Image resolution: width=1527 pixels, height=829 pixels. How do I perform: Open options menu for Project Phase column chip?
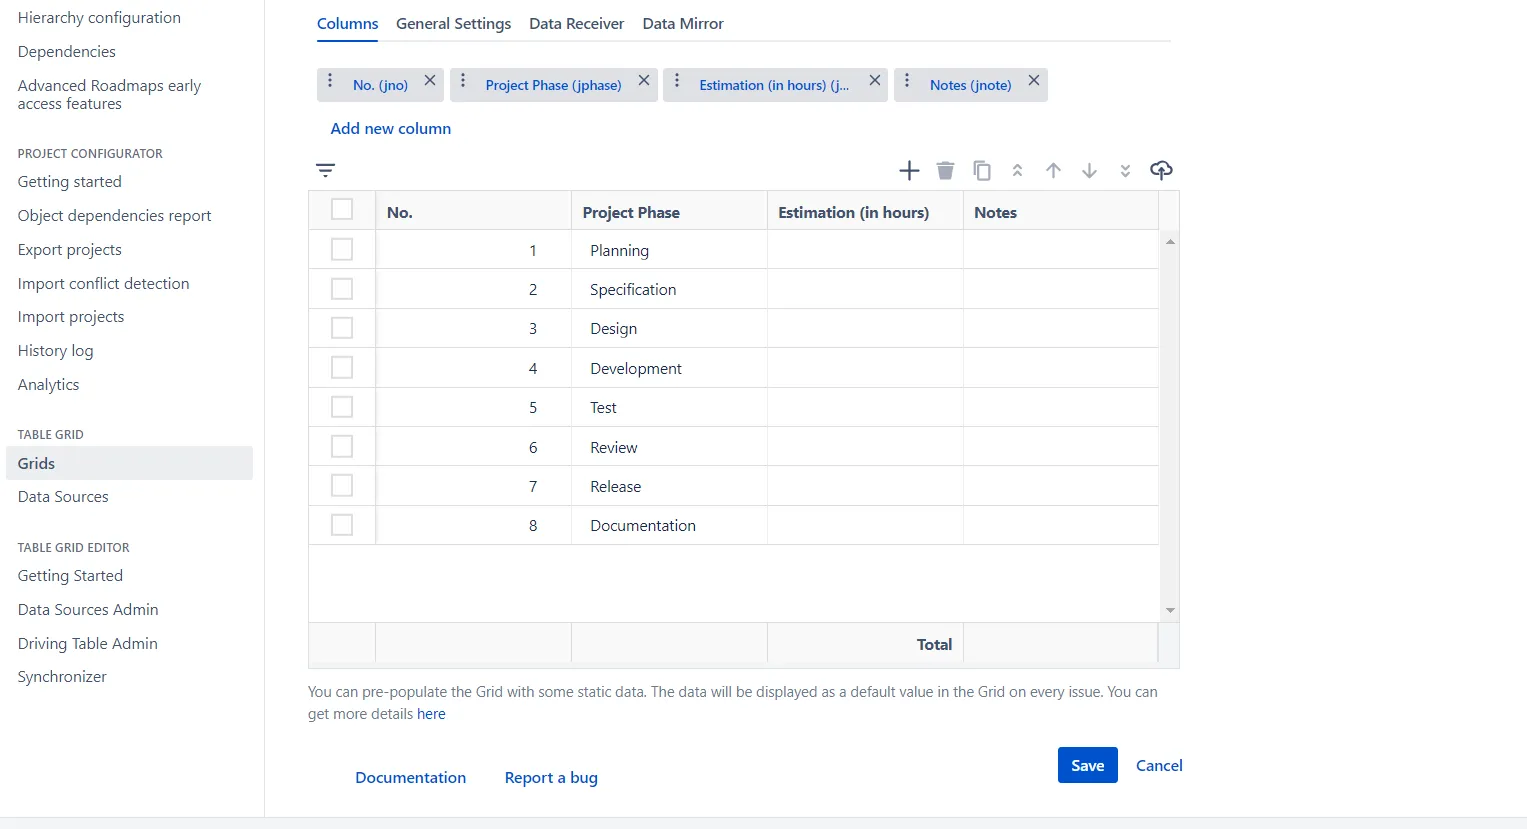463,81
